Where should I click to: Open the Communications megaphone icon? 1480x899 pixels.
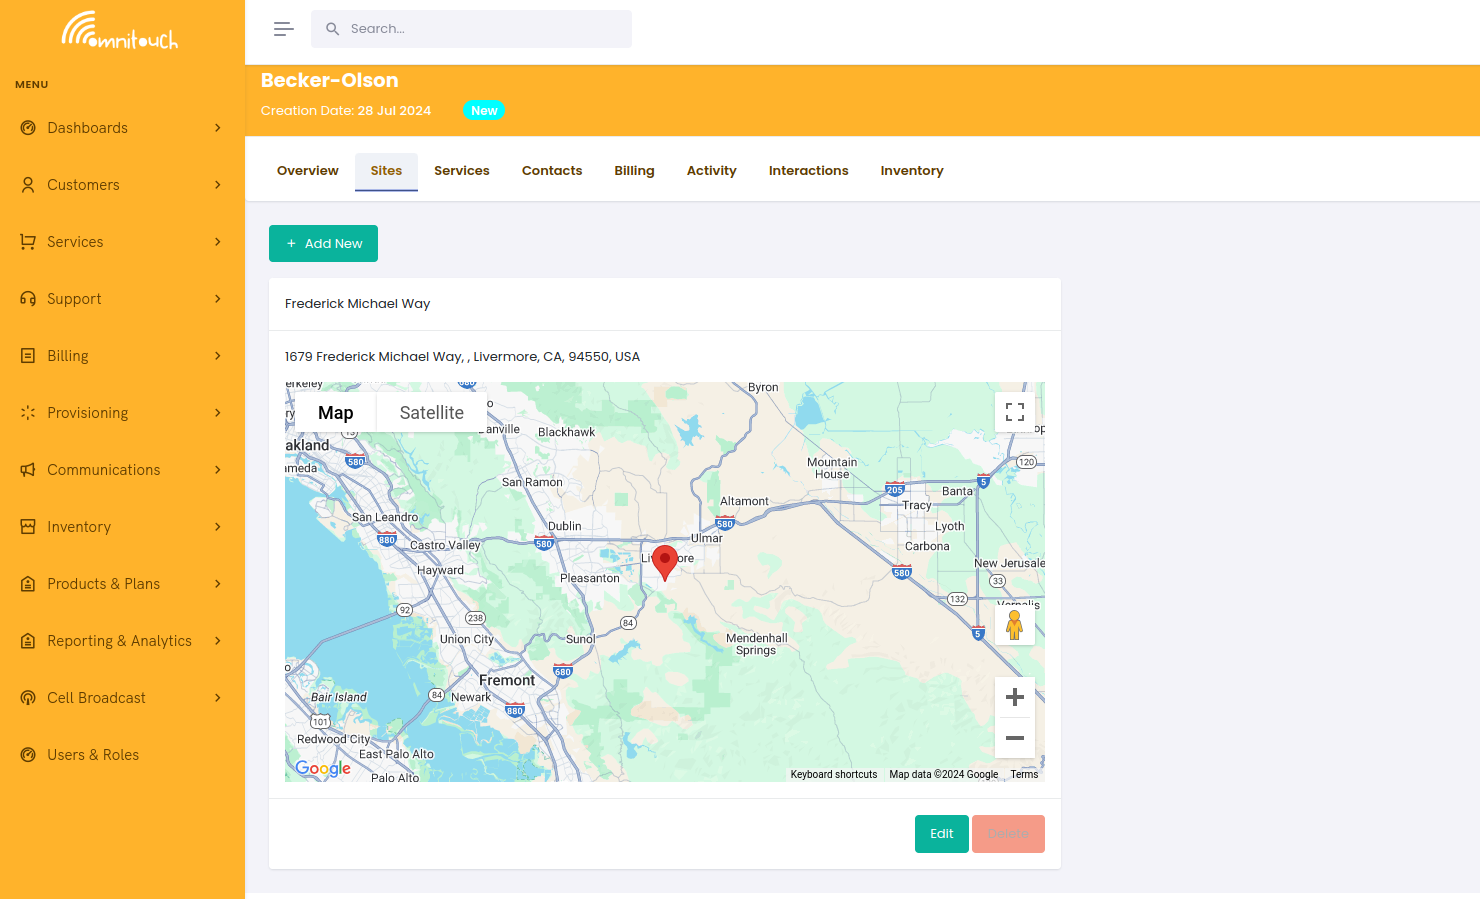(29, 470)
